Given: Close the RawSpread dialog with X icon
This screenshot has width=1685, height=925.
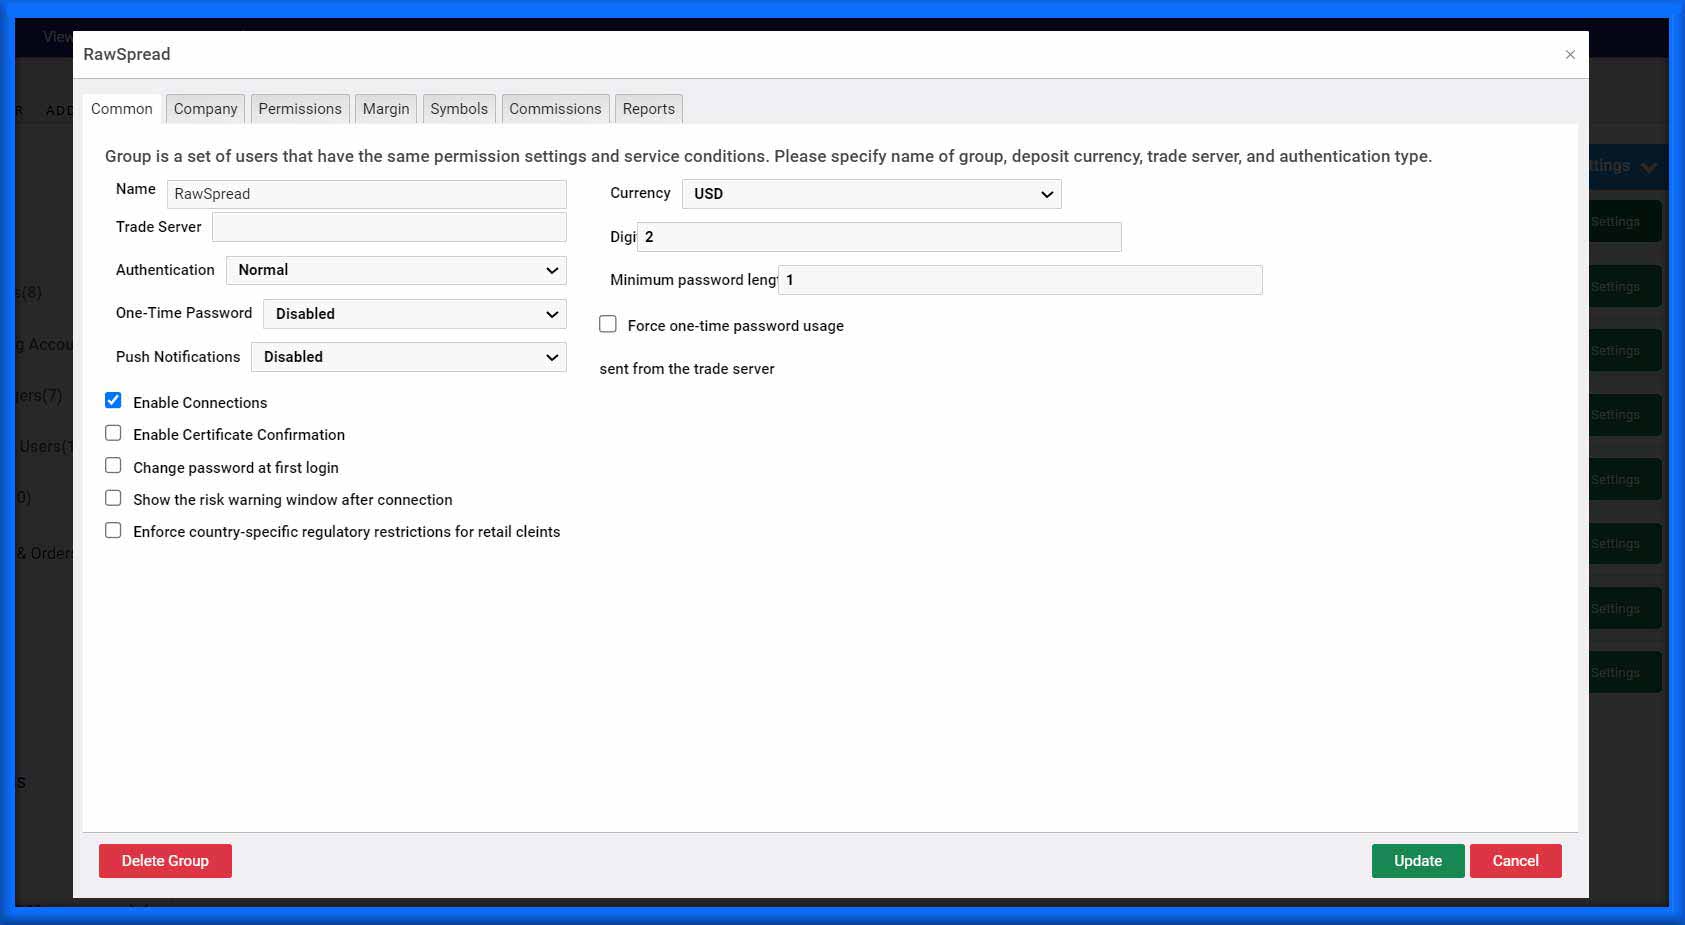Looking at the screenshot, I should [1569, 55].
